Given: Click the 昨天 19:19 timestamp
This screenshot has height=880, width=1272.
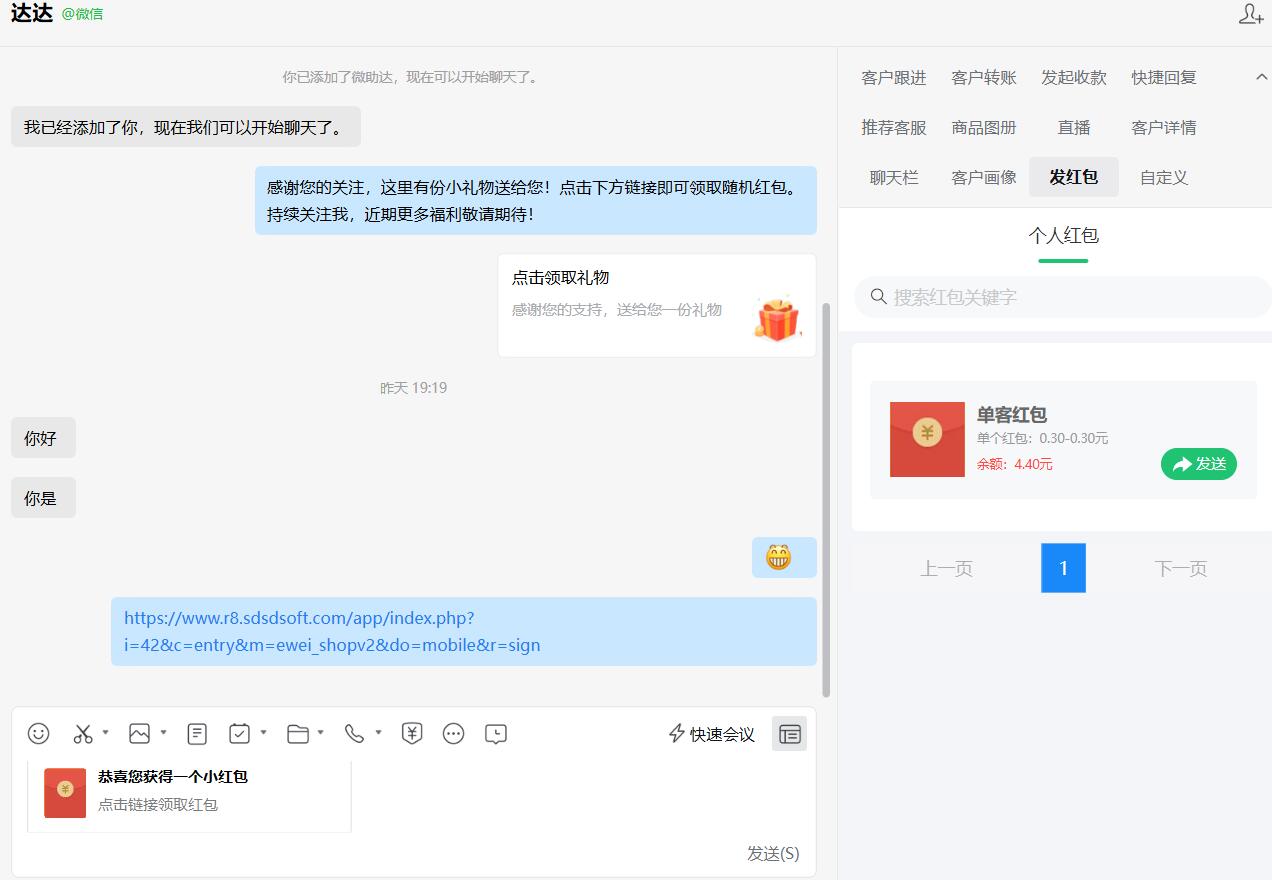Looking at the screenshot, I should coord(413,387).
